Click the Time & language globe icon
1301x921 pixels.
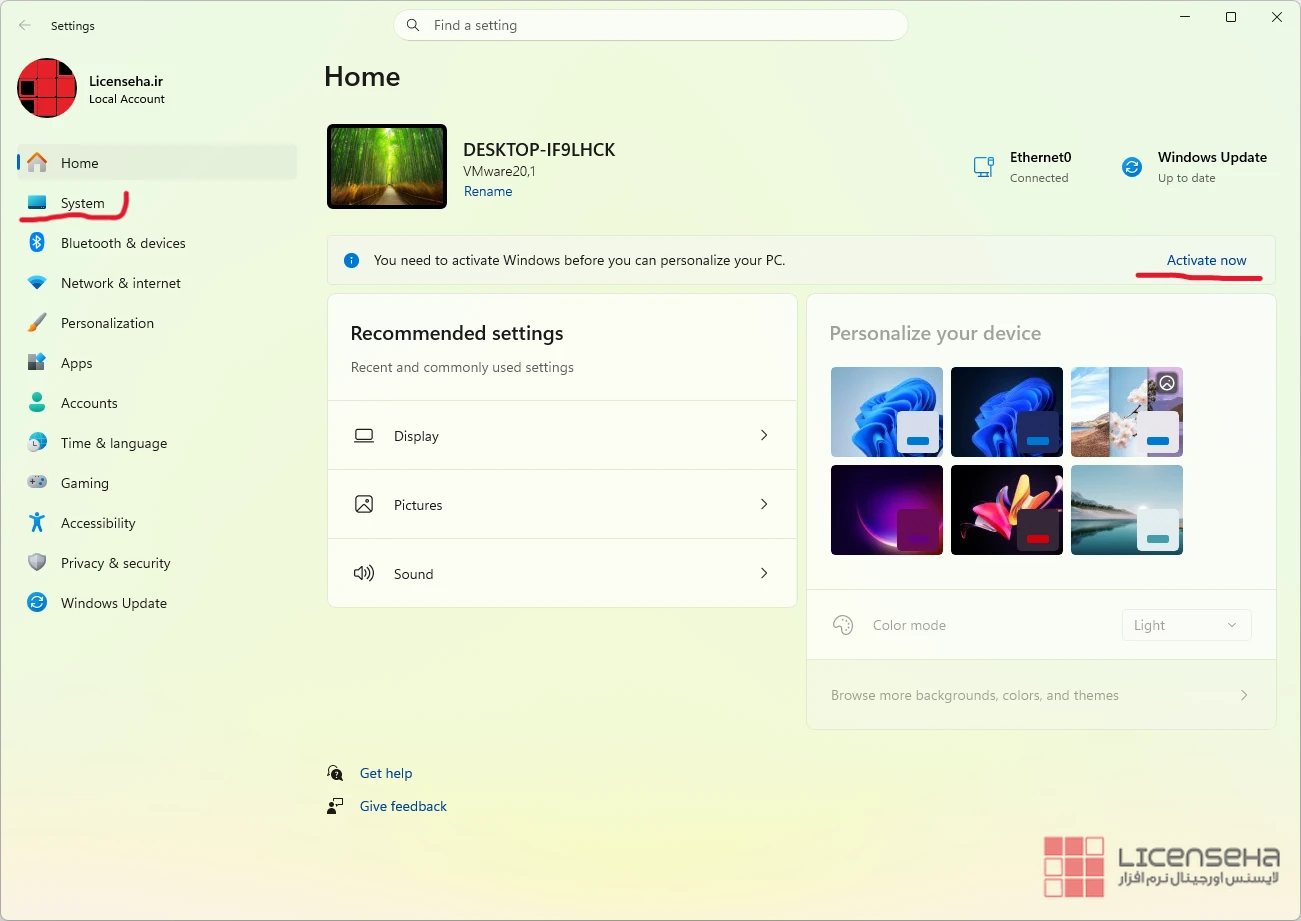[x=37, y=443]
